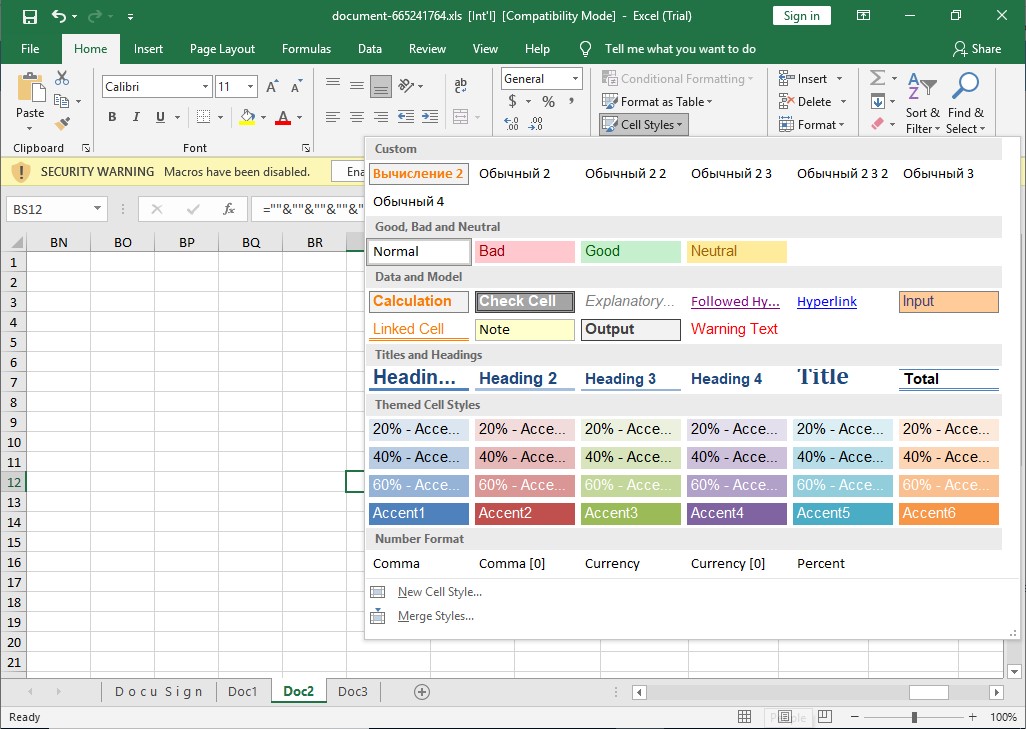Image resolution: width=1026 pixels, height=729 pixels.
Task: Click the Normal view icon in status bar
Action: [745, 717]
